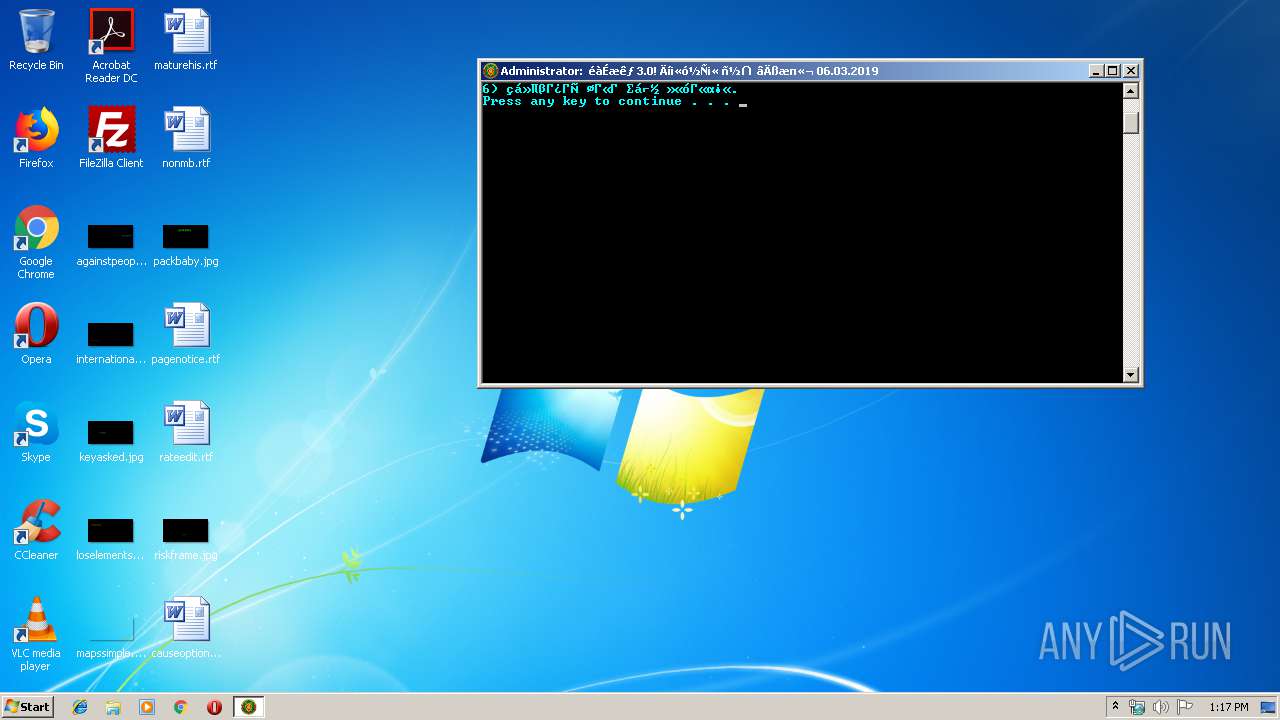
Task: Select rateedit.rtf document icon
Action: 186,432
